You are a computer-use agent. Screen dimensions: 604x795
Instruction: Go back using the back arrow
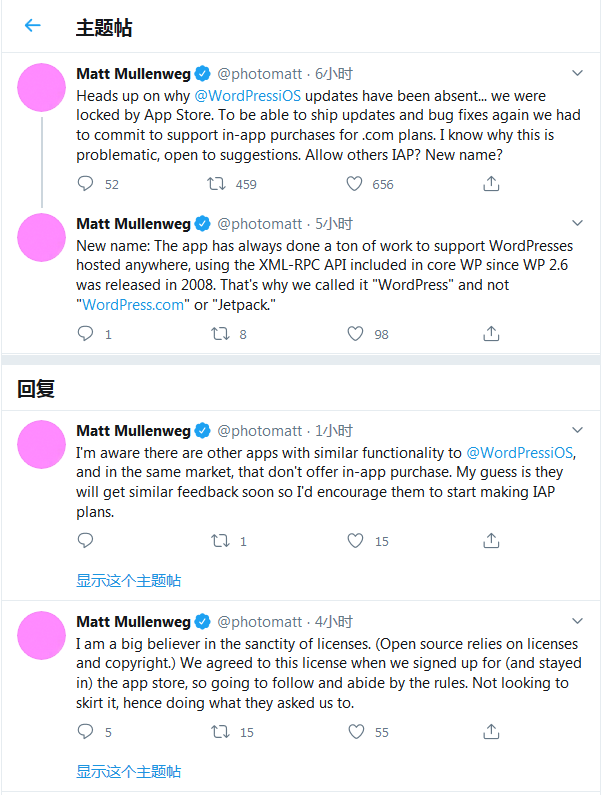(33, 26)
